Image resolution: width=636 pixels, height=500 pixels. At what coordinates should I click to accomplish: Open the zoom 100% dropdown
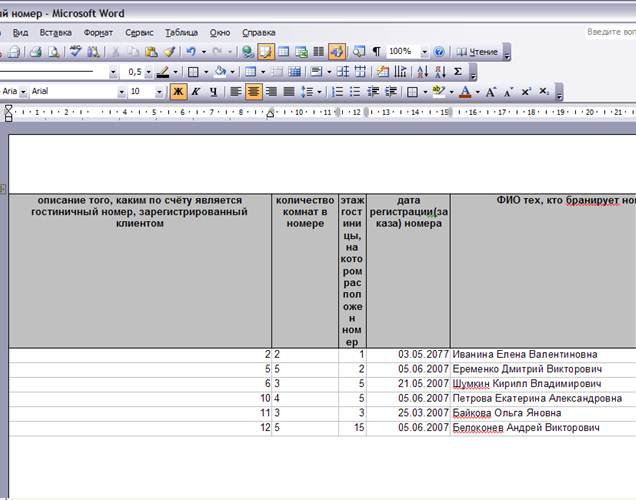point(424,52)
